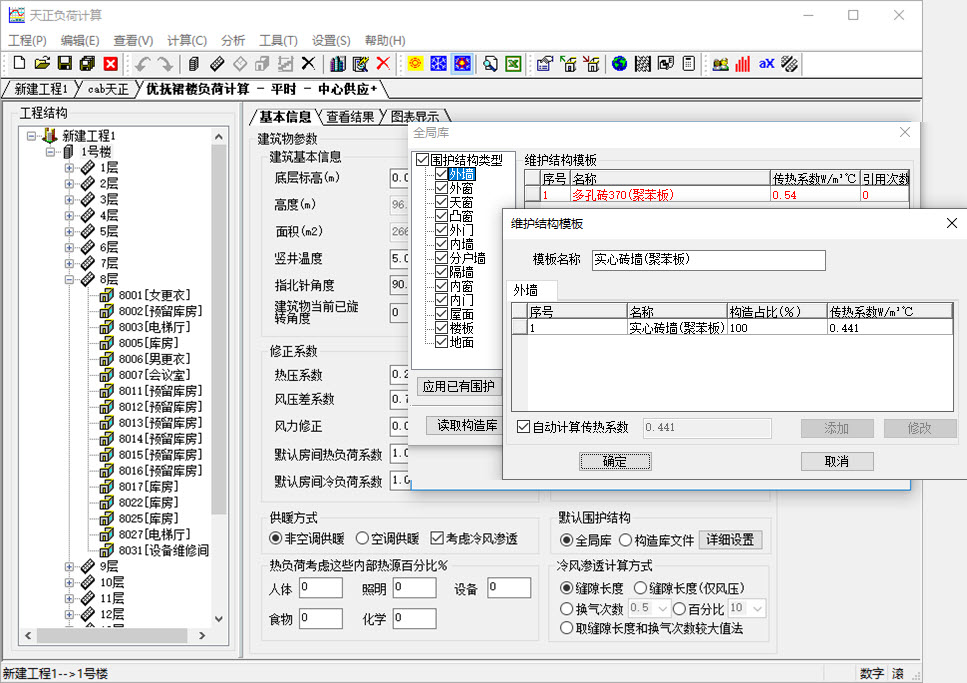Click the calculator toolbar icon
967x683 pixels.
point(689,64)
